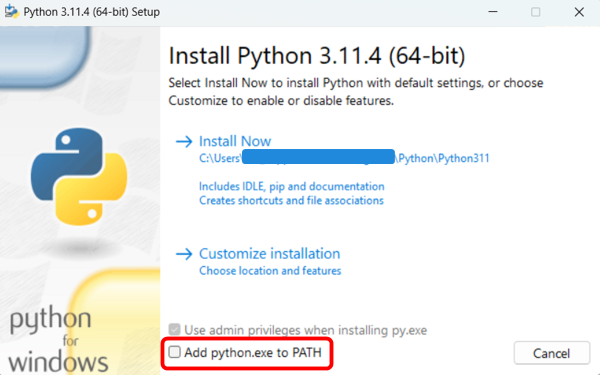Close the Python Setup window
The width and height of the screenshot is (600, 375).
[x=579, y=12]
